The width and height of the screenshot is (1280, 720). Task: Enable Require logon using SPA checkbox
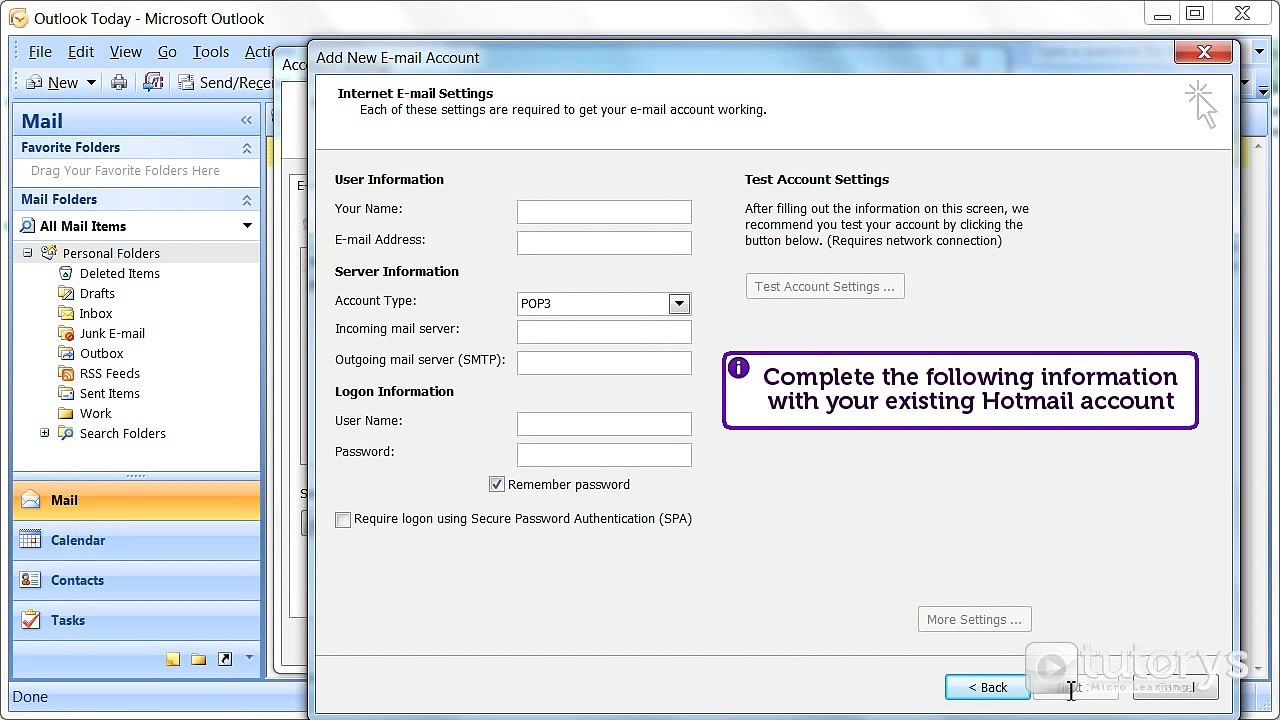(343, 519)
